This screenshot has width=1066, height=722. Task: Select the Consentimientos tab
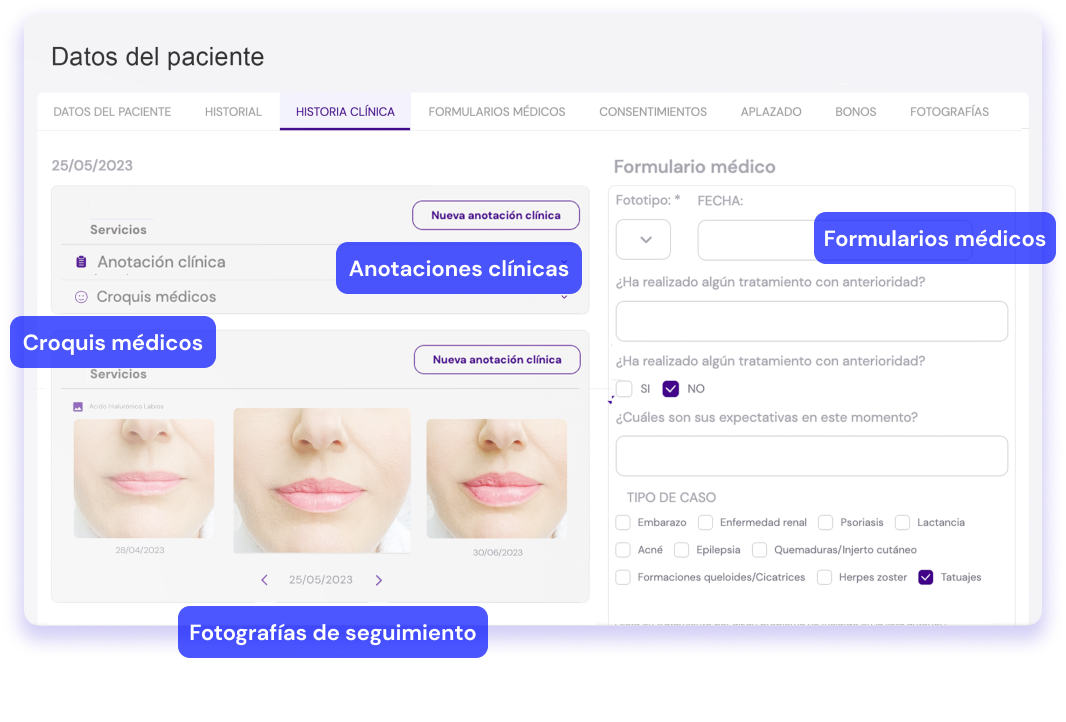pos(653,112)
